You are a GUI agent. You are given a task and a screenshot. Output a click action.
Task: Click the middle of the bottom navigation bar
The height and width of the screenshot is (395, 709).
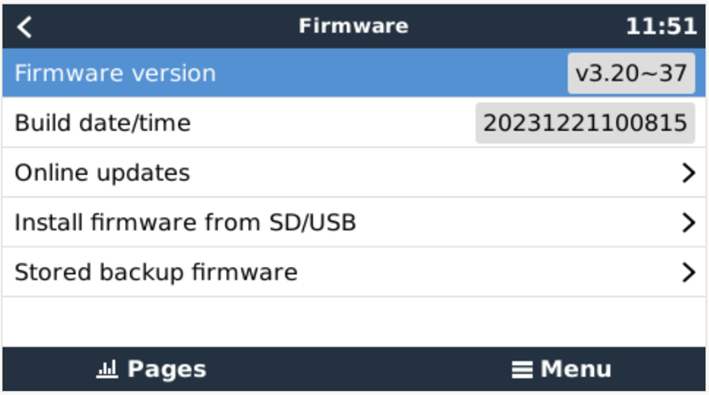354,369
